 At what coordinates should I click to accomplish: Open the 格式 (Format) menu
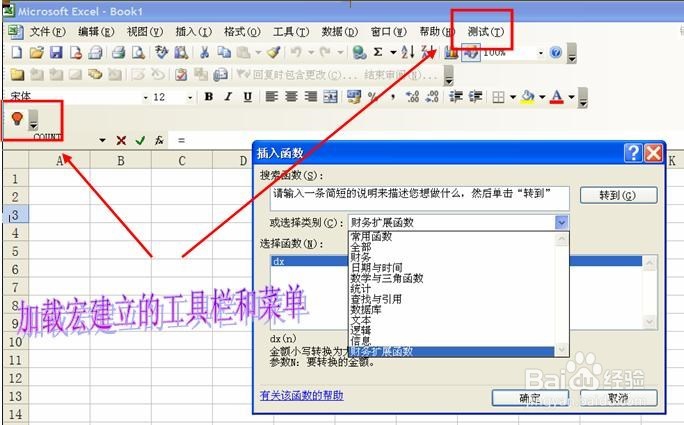pyautogui.click(x=242, y=32)
